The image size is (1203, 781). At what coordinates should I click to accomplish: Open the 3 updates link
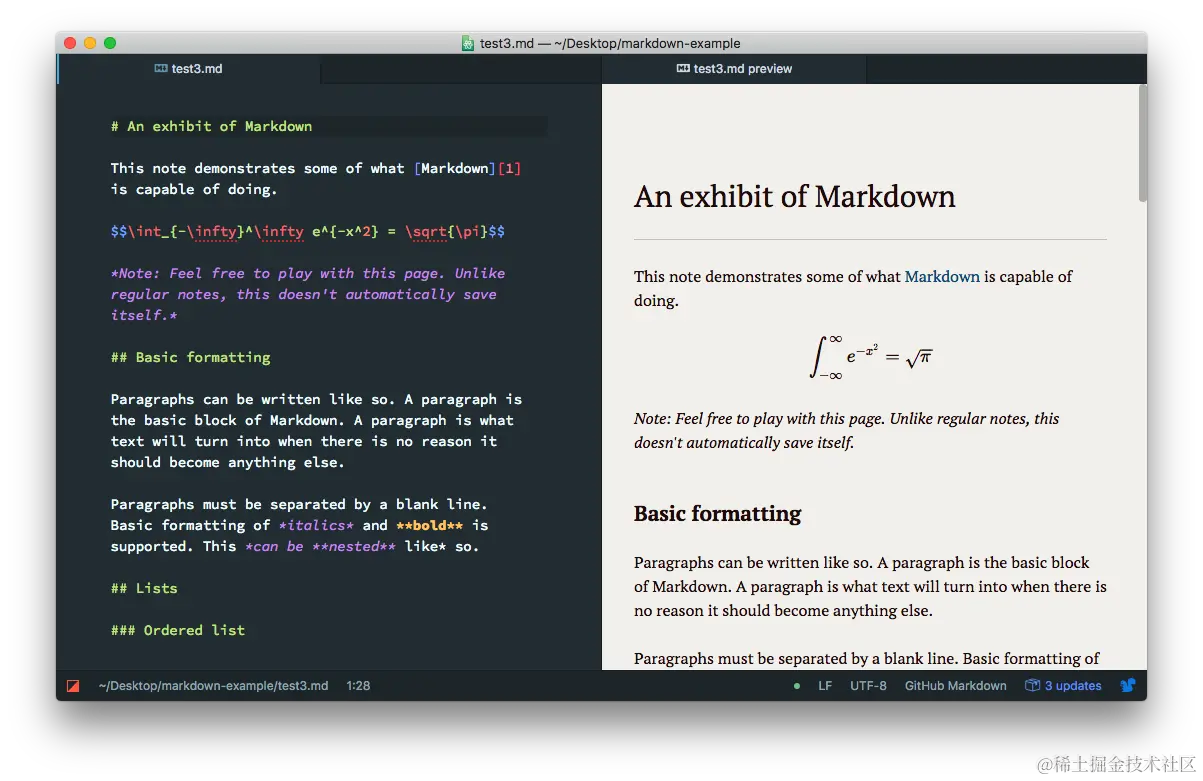pos(1073,686)
